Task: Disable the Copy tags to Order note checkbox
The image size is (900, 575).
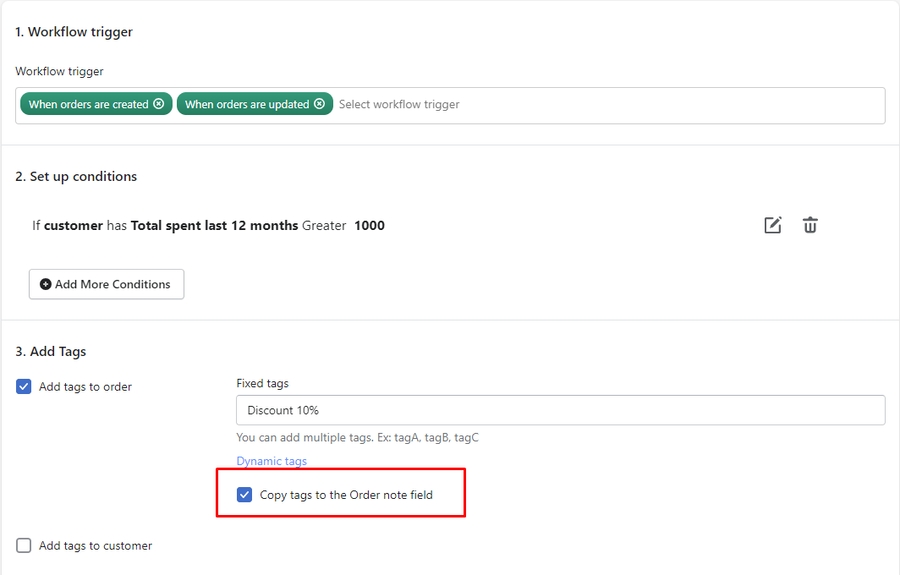Action: tap(244, 494)
